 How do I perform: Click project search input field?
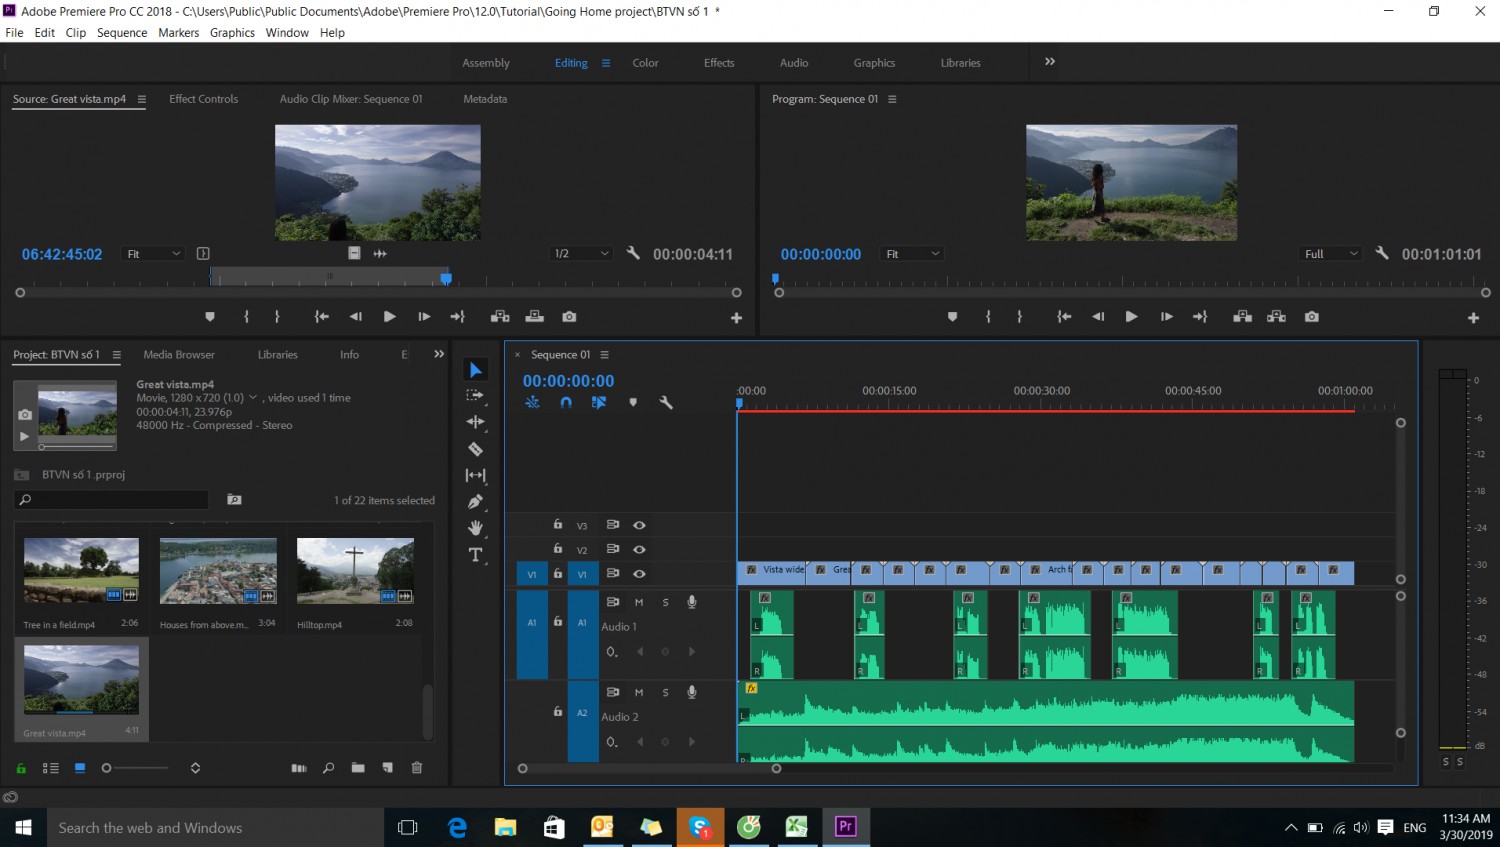click(x=112, y=500)
